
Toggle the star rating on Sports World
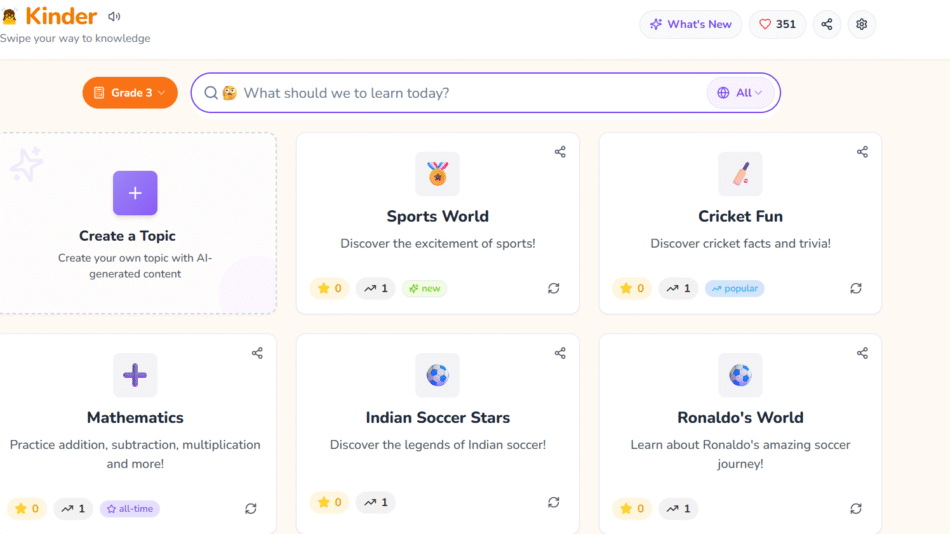pos(329,288)
